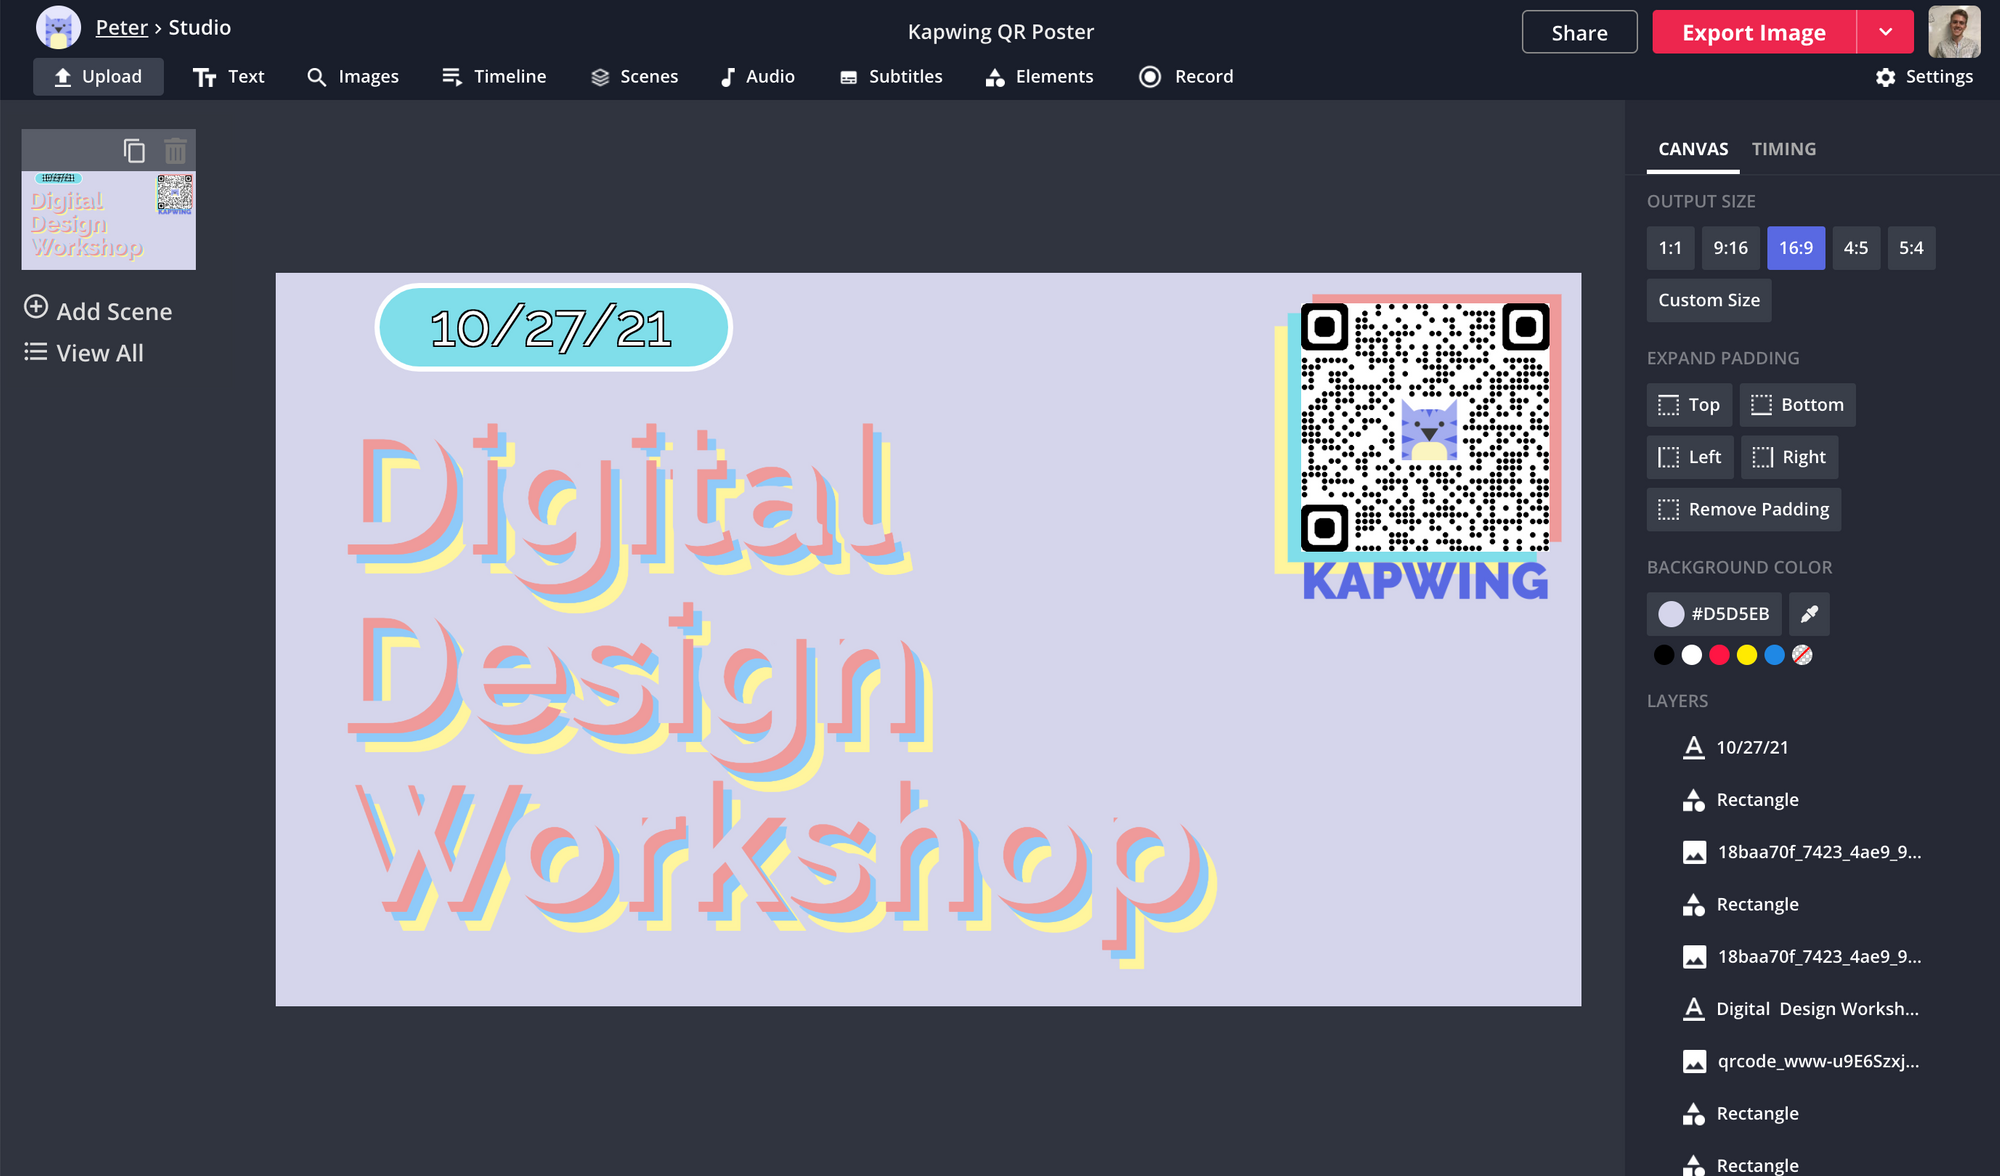Duplicate the first scene
The image size is (2000, 1176).
click(135, 150)
